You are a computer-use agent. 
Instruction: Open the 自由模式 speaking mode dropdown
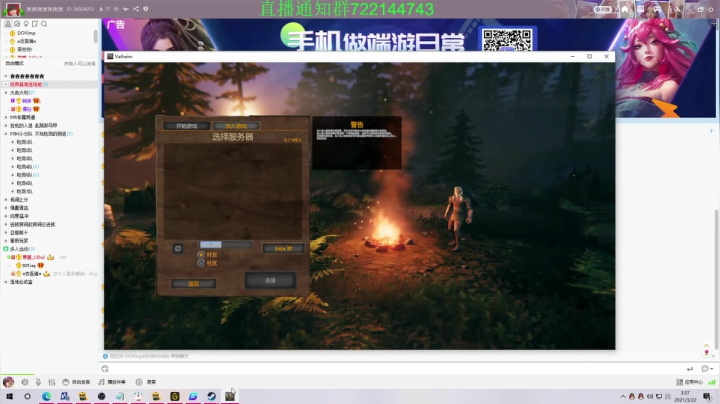click(15, 63)
